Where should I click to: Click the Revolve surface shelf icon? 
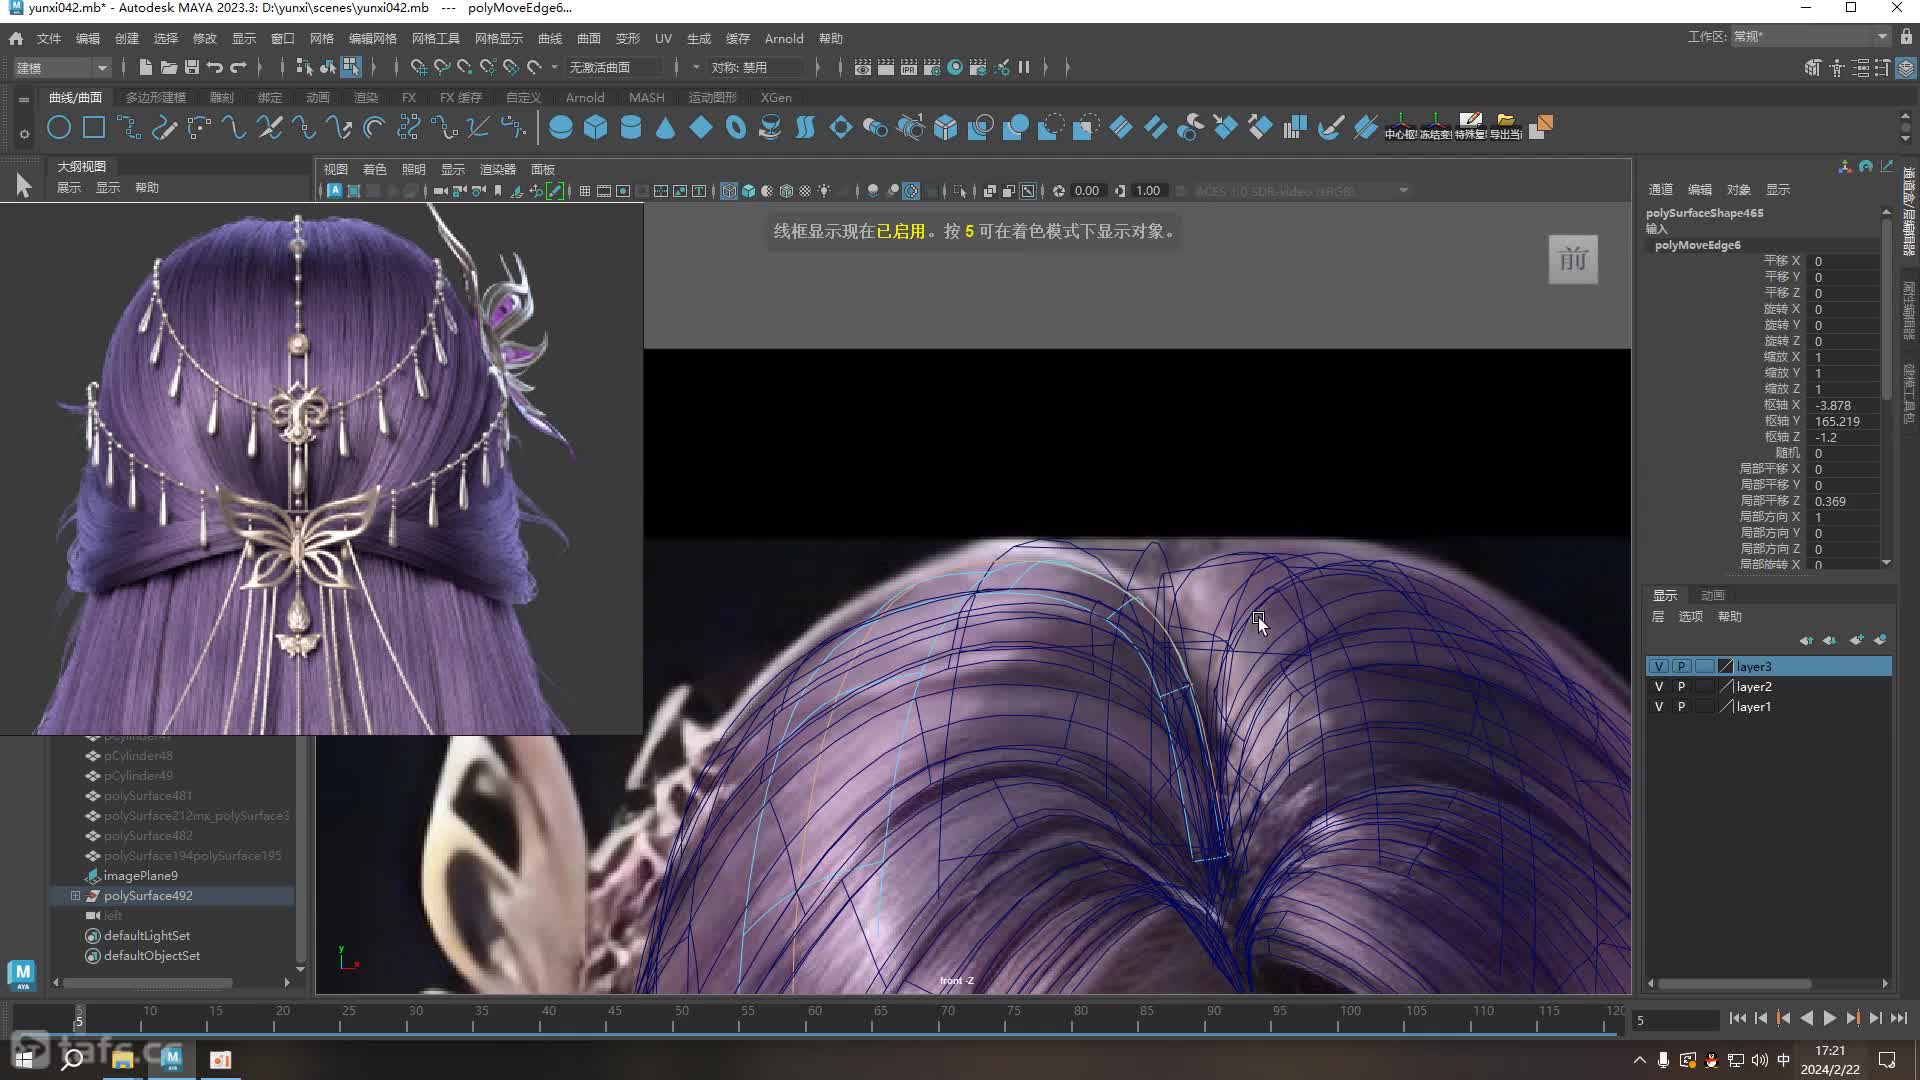[771, 127]
